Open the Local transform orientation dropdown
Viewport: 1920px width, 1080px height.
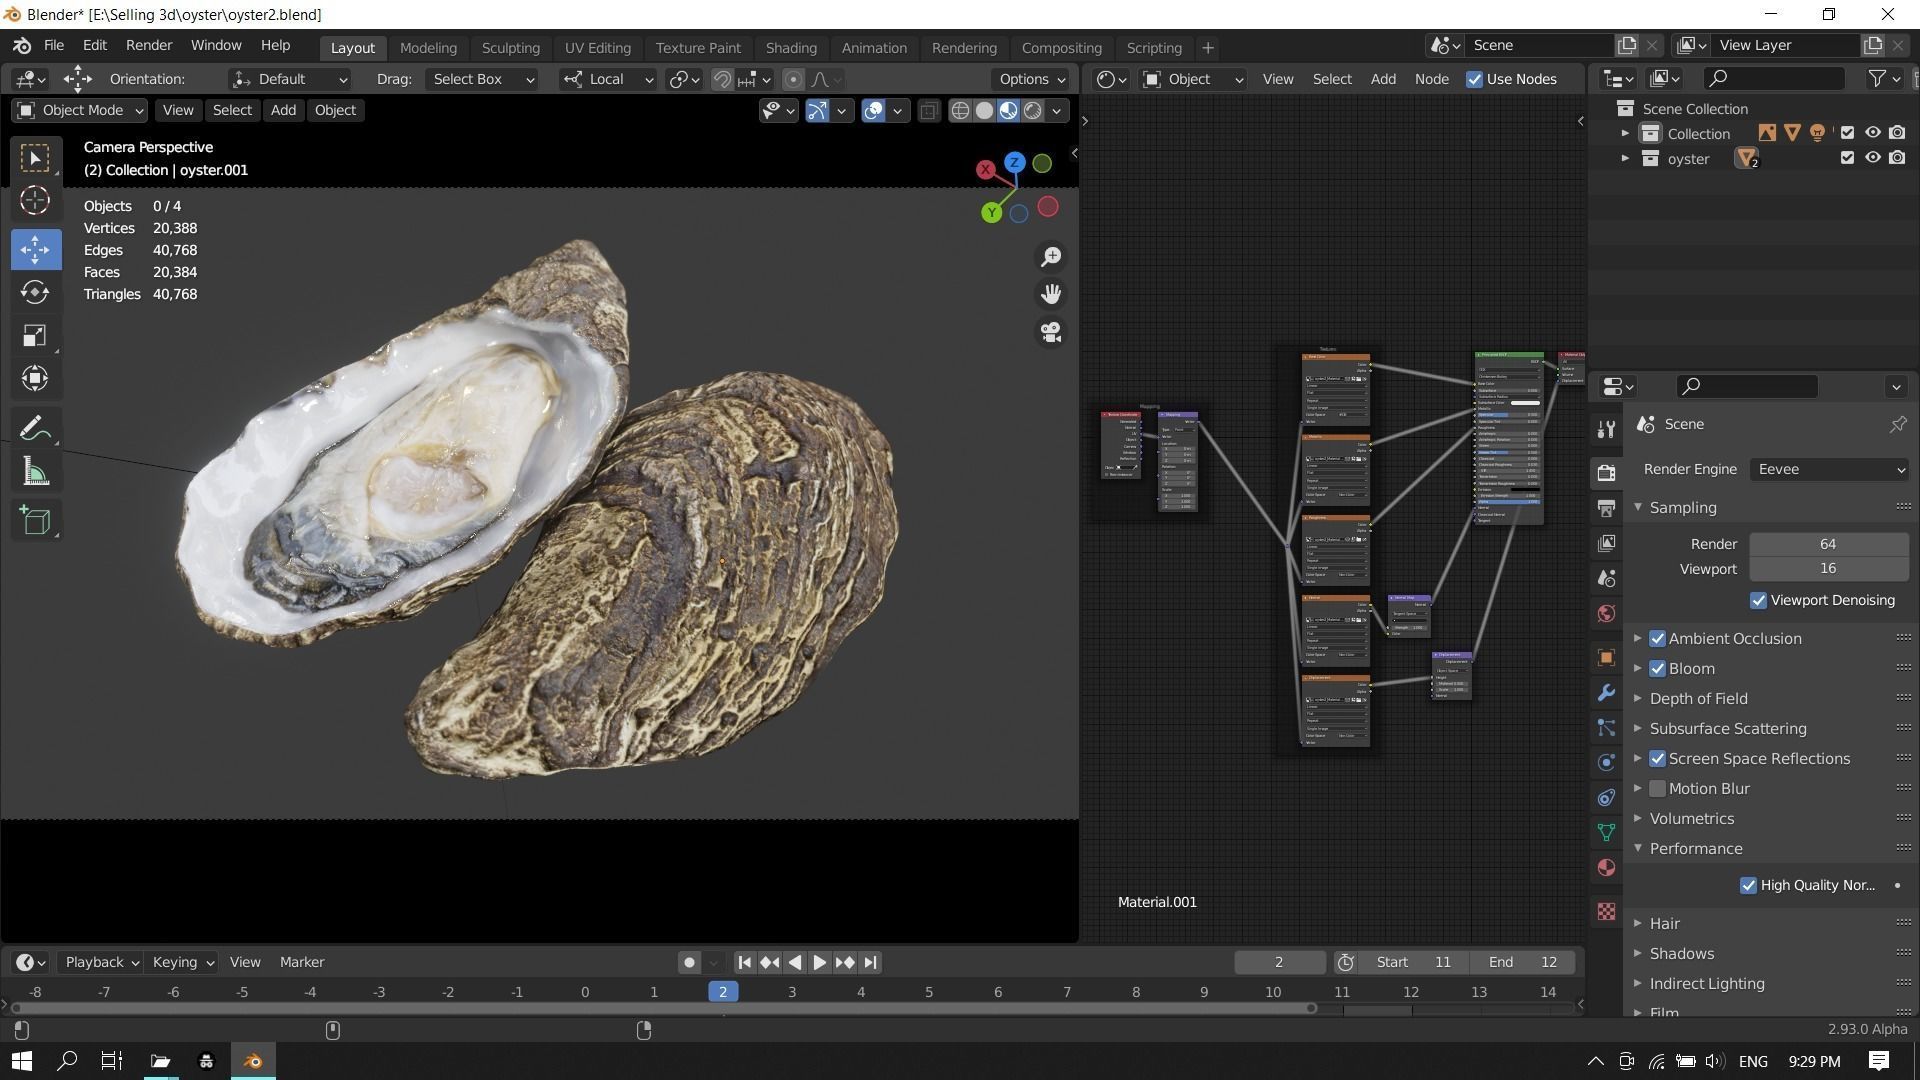coord(607,79)
